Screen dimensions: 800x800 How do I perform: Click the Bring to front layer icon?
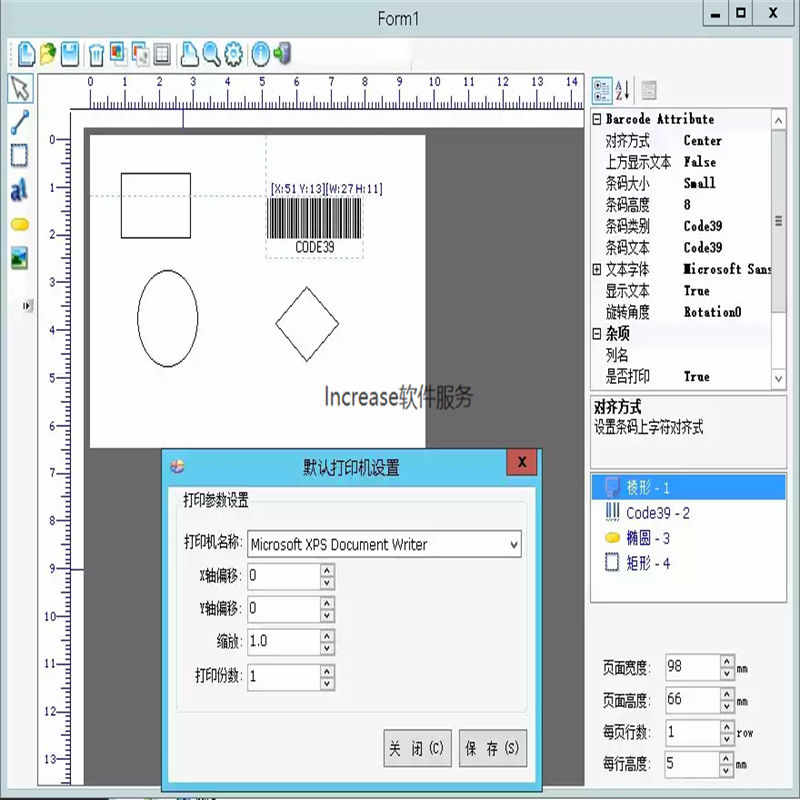coord(118,53)
